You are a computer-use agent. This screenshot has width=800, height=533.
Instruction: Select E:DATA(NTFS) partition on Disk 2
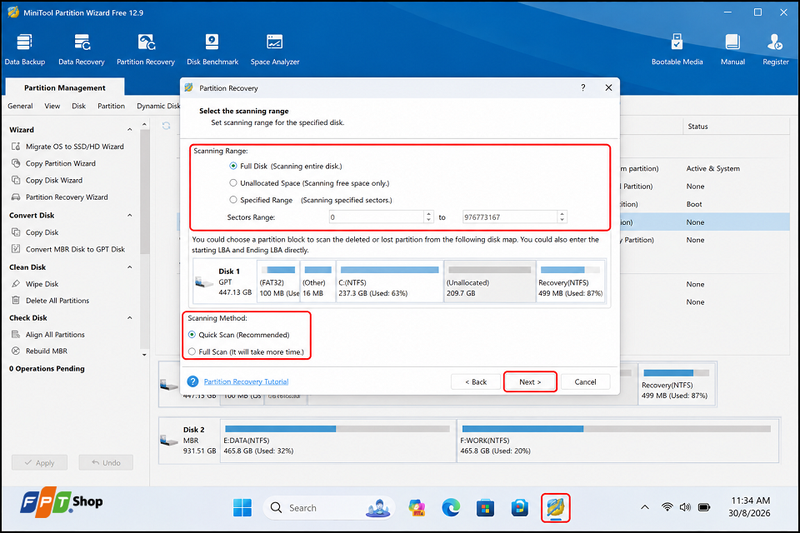tap(338, 440)
